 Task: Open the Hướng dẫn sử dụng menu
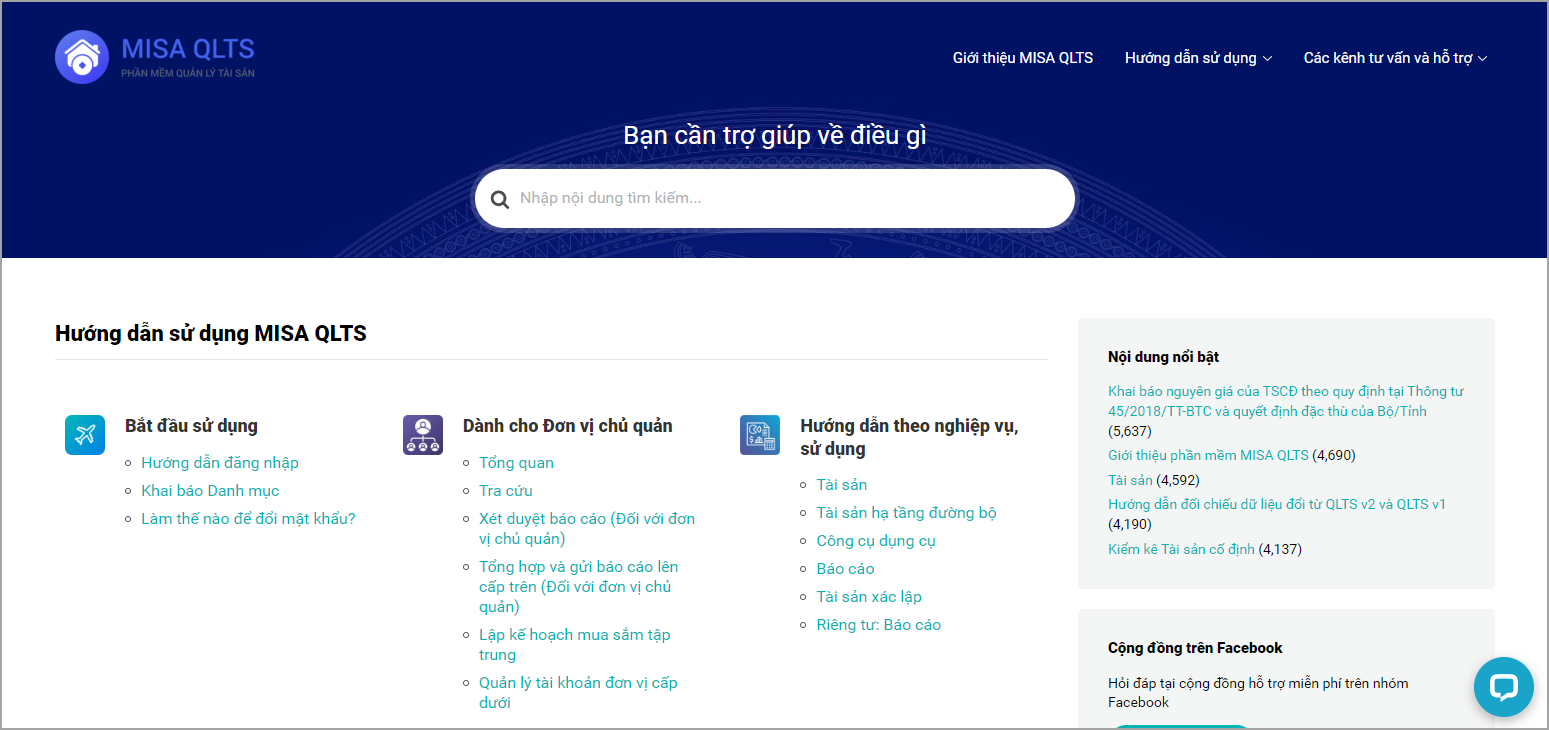1190,58
